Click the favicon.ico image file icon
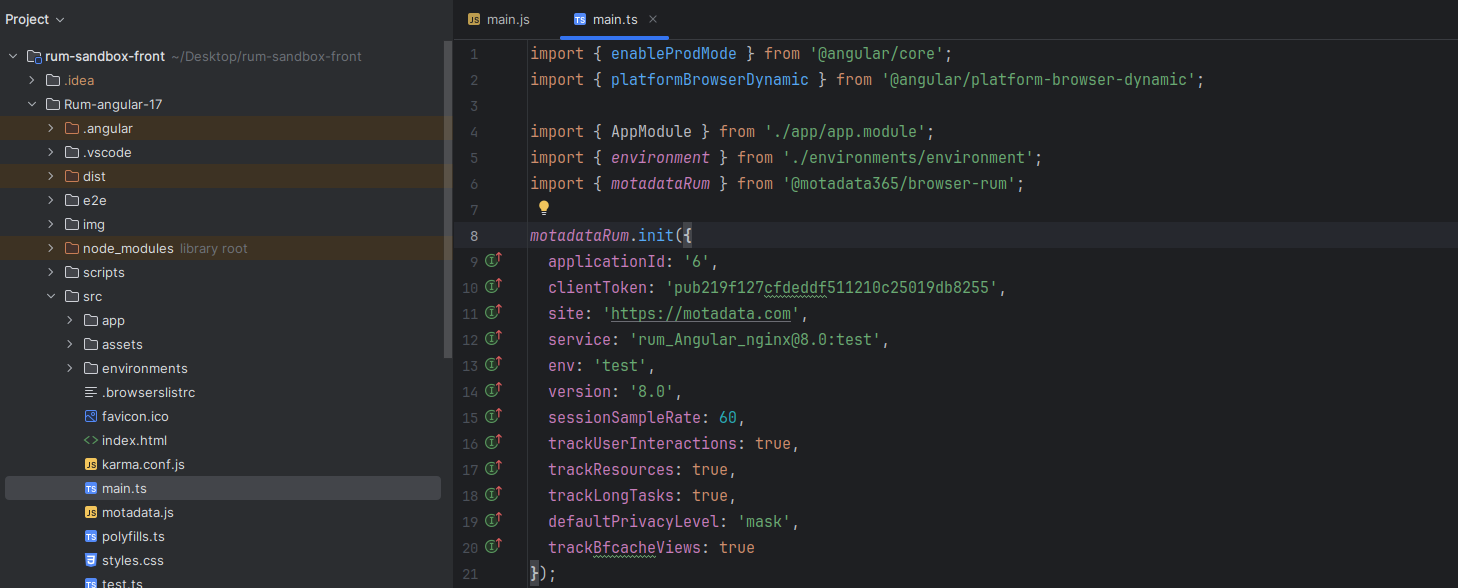This screenshot has height=588, width=1458. coord(91,416)
